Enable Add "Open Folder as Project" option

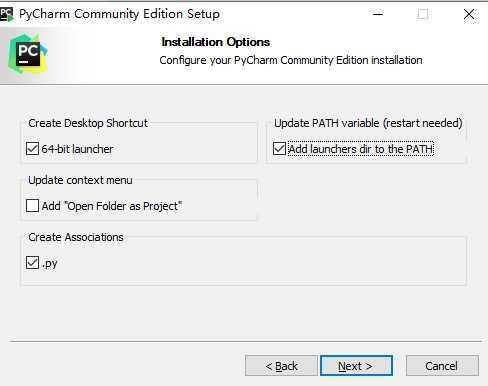point(32,206)
